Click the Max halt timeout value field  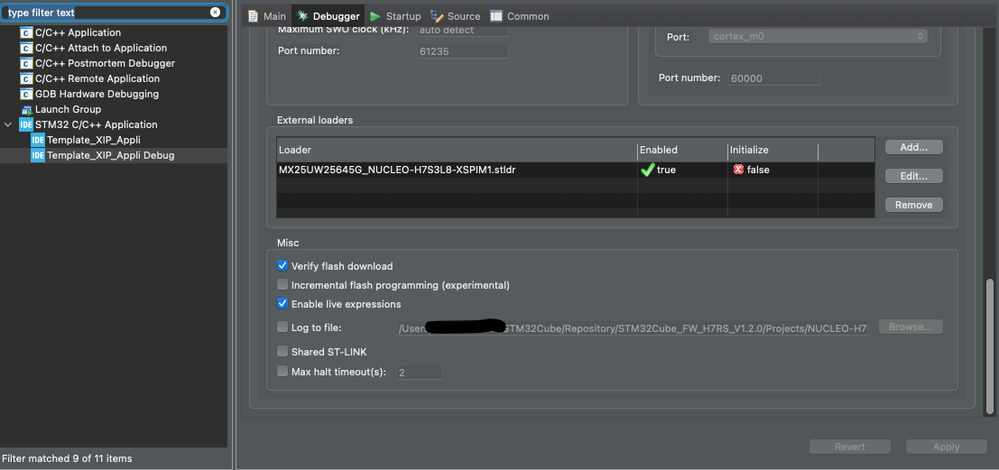pyautogui.click(x=419, y=372)
